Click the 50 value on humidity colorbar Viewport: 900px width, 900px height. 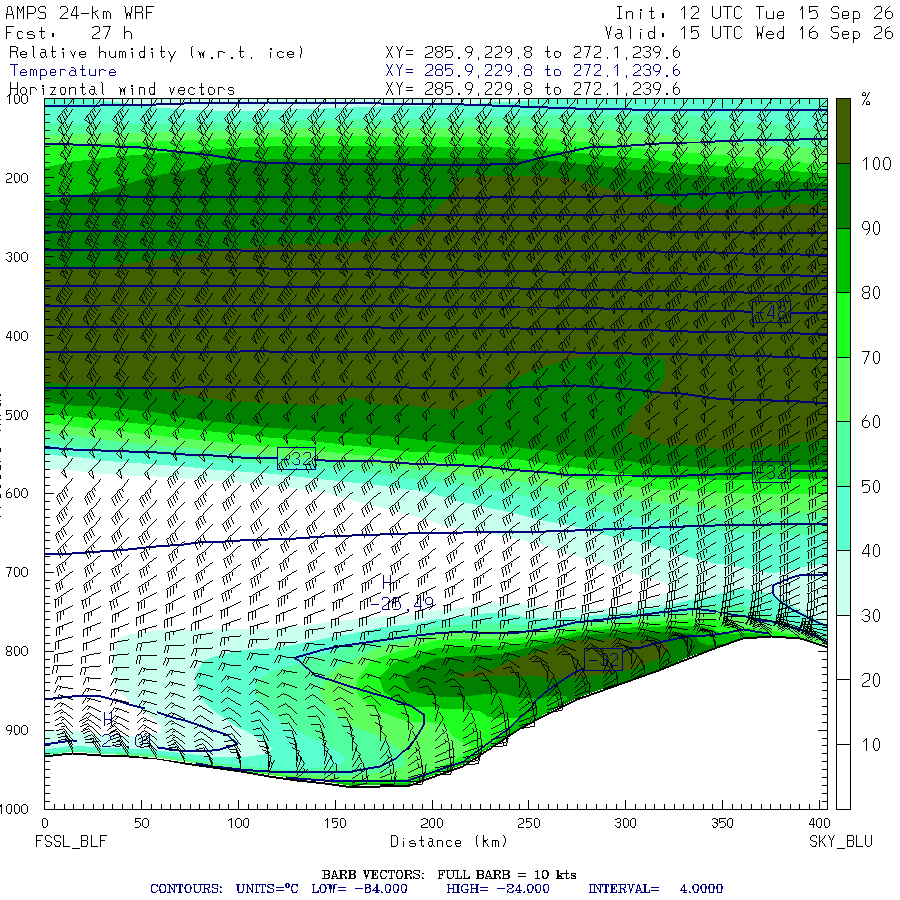coord(871,487)
